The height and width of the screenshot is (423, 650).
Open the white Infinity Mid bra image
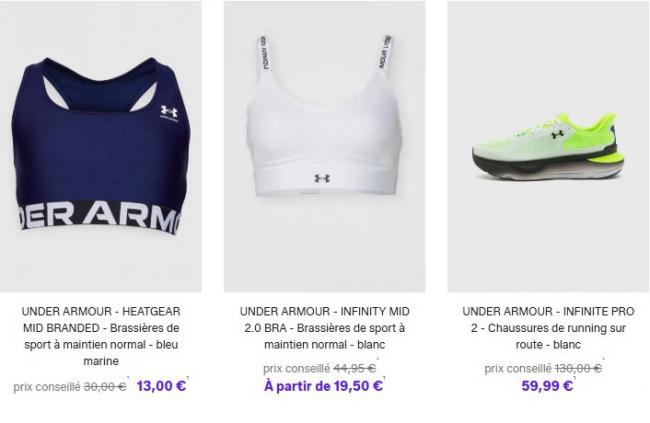(x=324, y=146)
